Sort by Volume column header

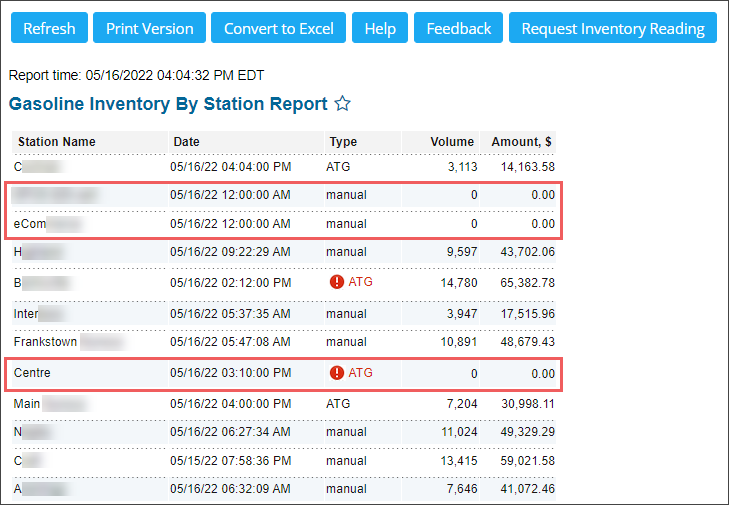(452, 142)
